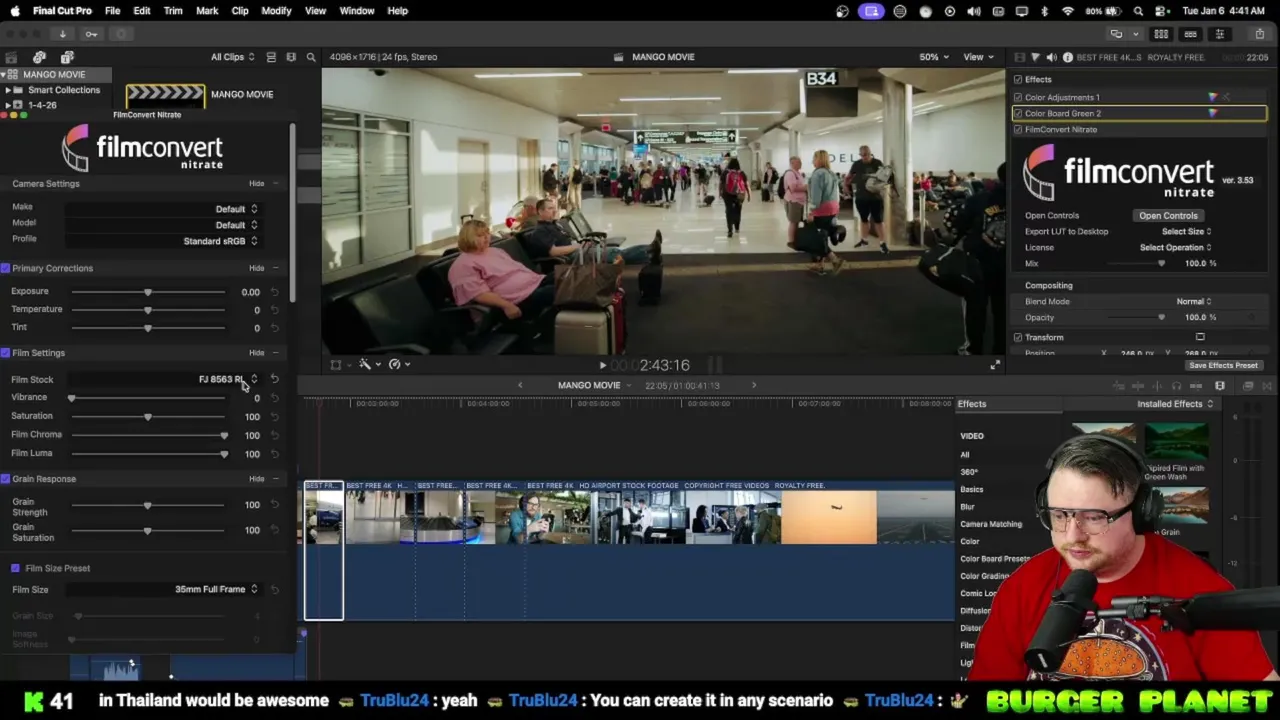Toggle the Film Size Preset checkbox
Image resolution: width=1280 pixels, height=720 pixels.
tap(15, 568)
